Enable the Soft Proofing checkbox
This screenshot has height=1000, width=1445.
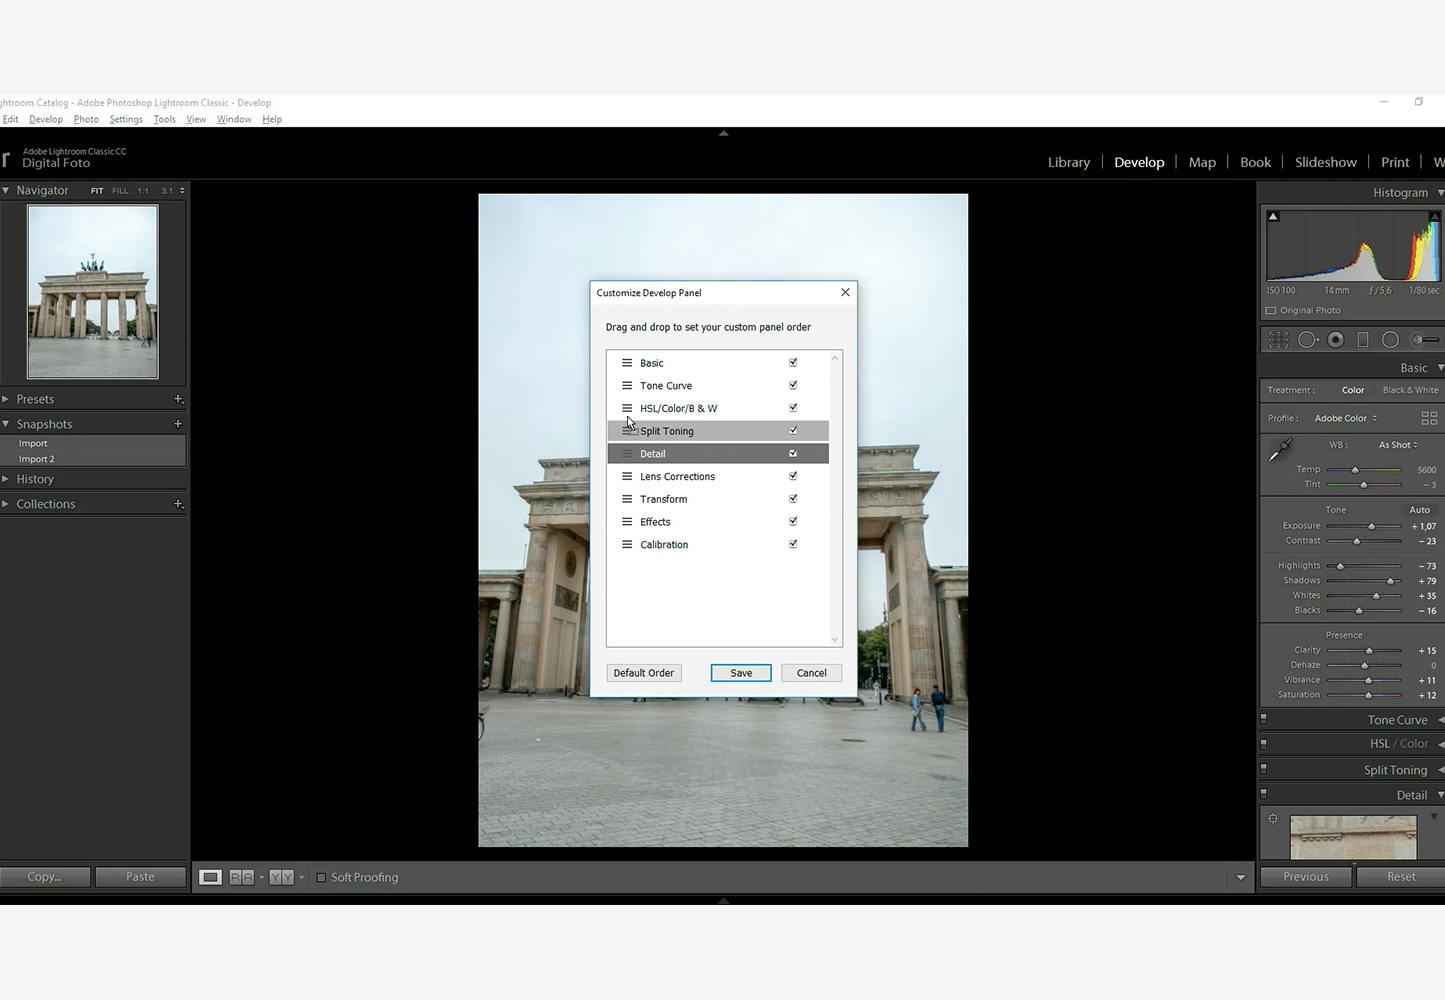321,878
